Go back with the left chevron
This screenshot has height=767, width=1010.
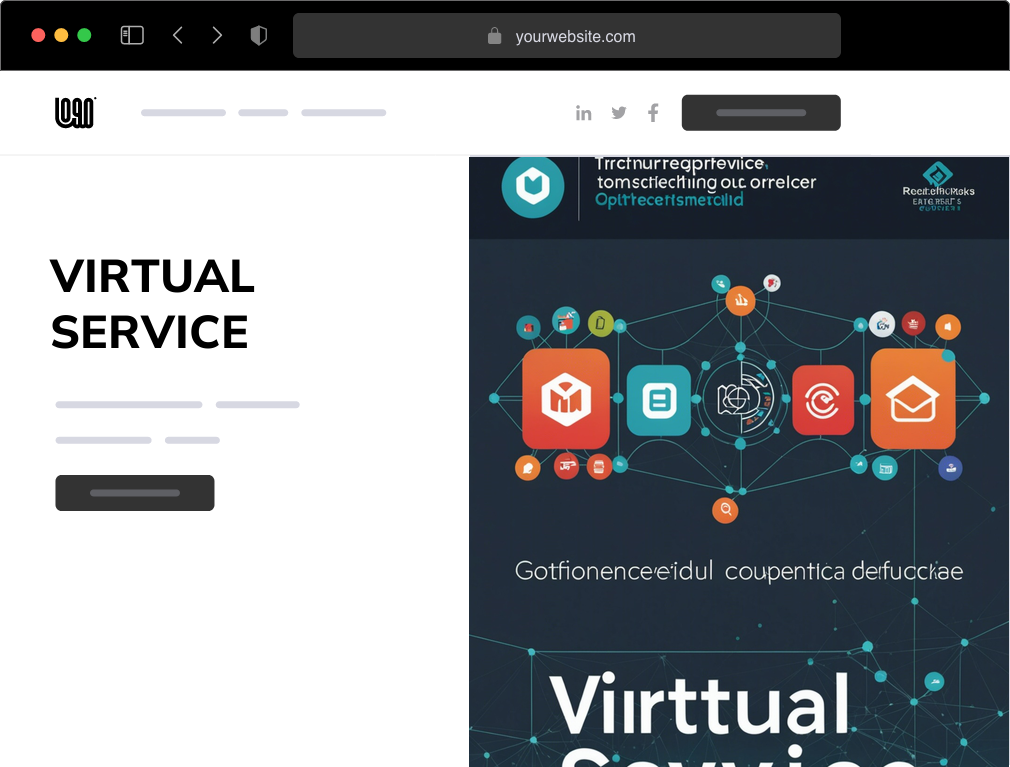[x=178, y=35]
